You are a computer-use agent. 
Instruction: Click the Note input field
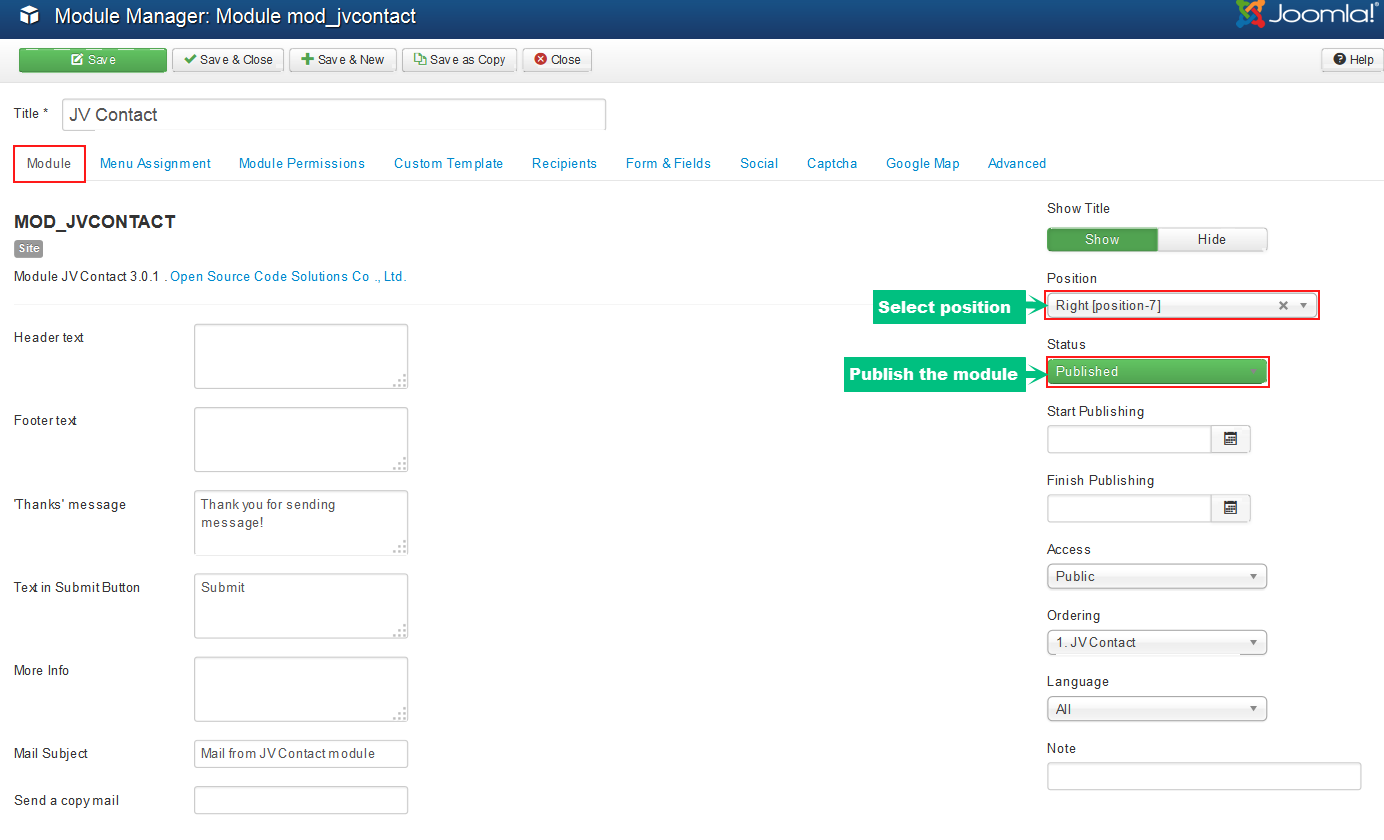coord(1204,776)
